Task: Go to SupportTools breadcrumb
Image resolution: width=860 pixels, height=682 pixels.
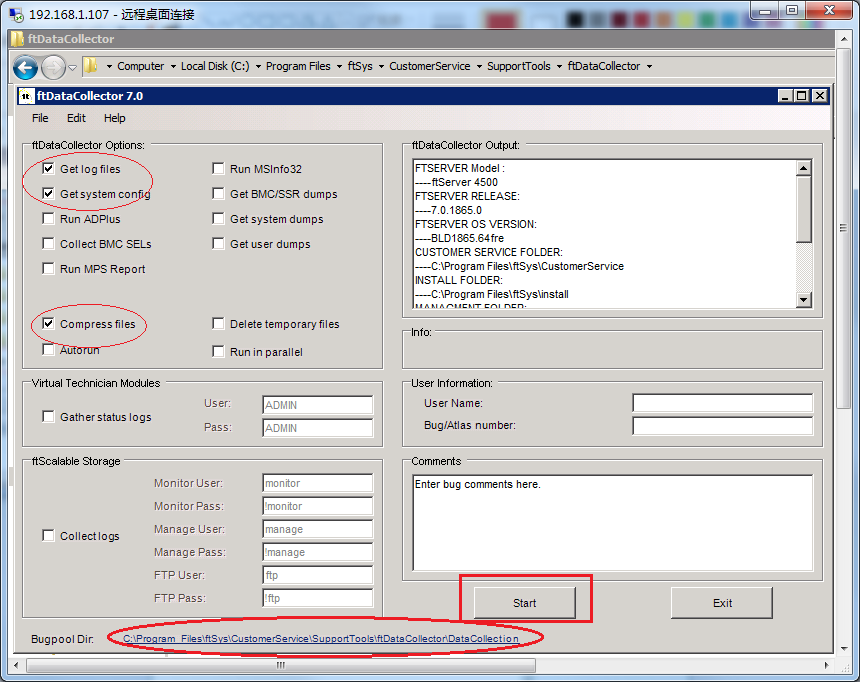Action: (x=519, y=66)
